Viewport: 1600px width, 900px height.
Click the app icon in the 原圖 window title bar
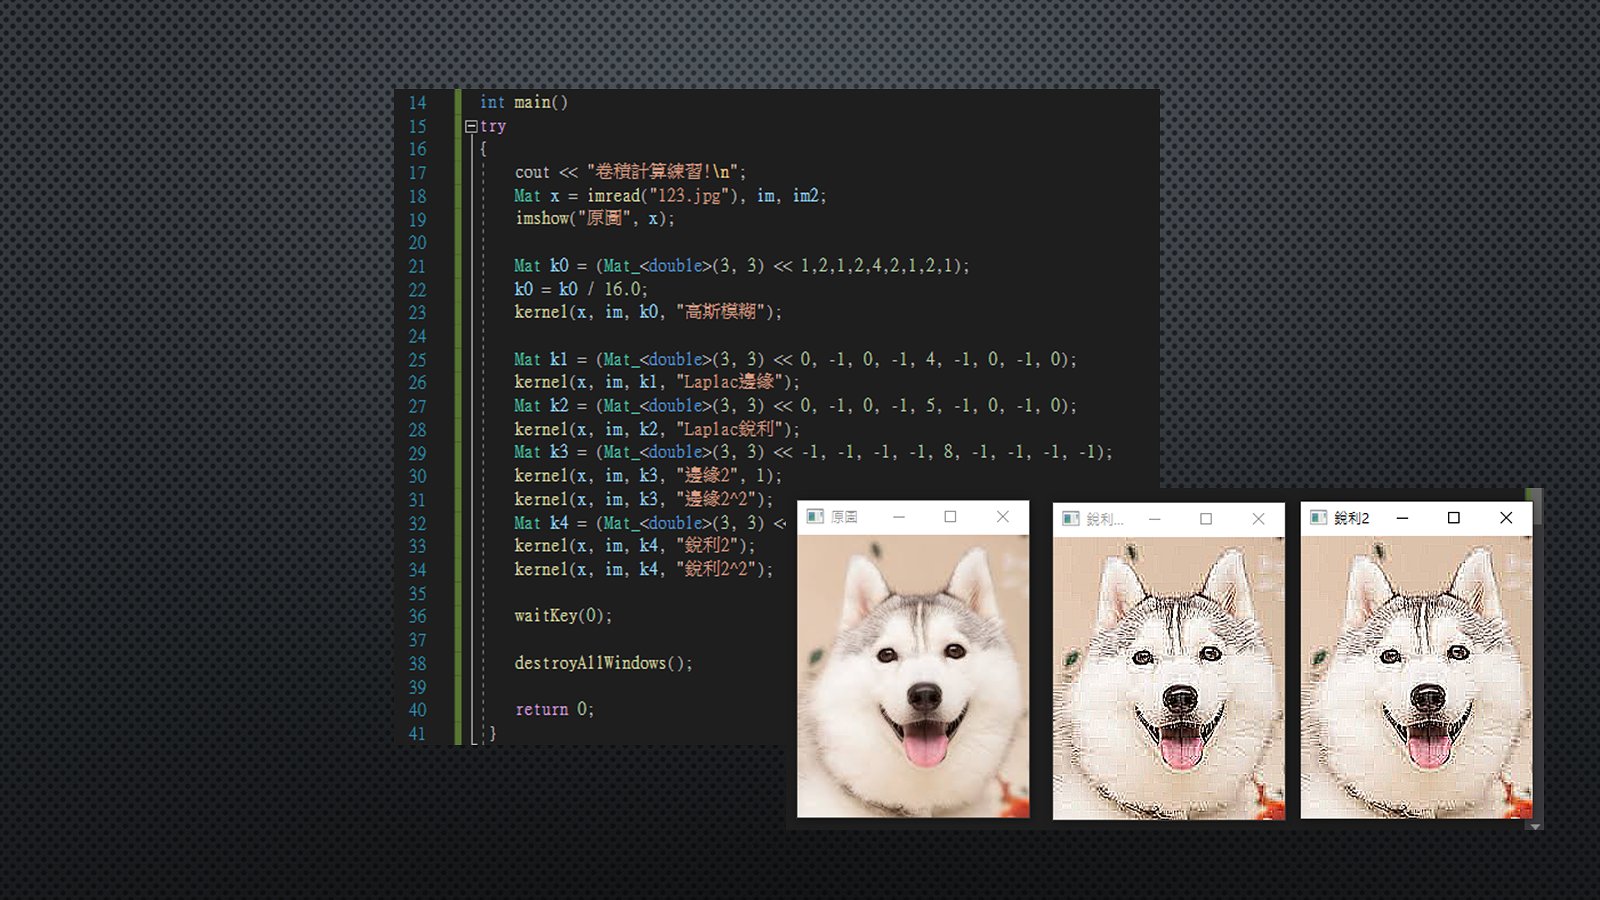pos(815,517)
